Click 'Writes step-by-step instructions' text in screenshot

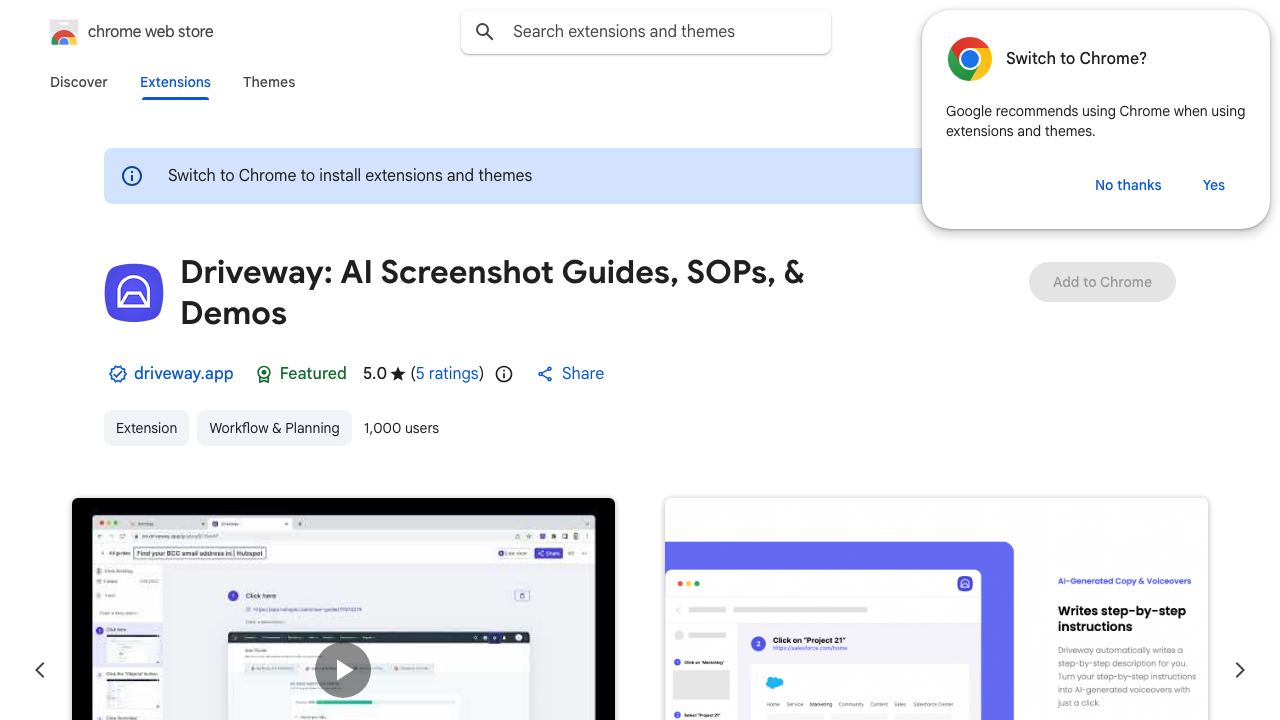[1122, 619]
